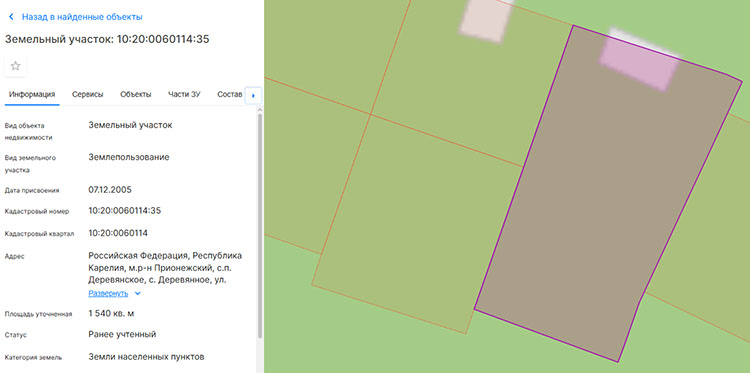The width and height of the screenshot is (750, 373).
Task: Switch to the Объекты tab
Action: click(136, 95)
